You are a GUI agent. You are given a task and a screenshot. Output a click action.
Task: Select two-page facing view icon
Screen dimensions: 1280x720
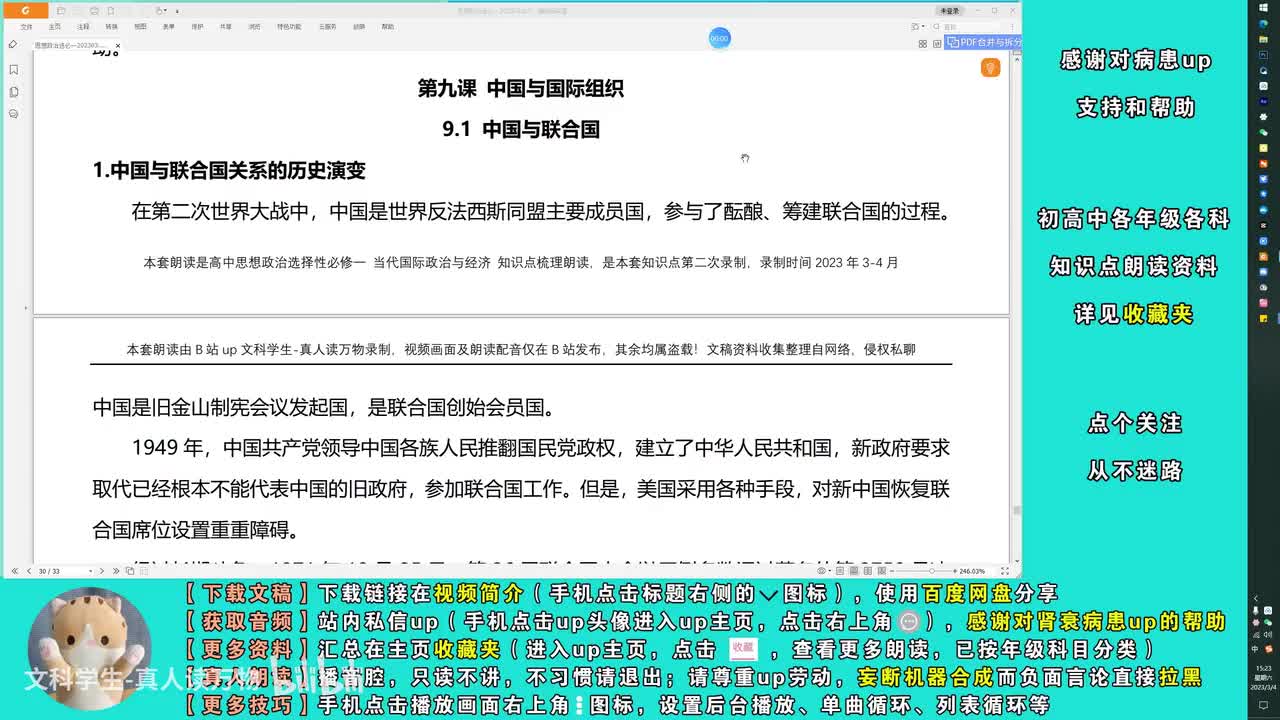[868, 571]
